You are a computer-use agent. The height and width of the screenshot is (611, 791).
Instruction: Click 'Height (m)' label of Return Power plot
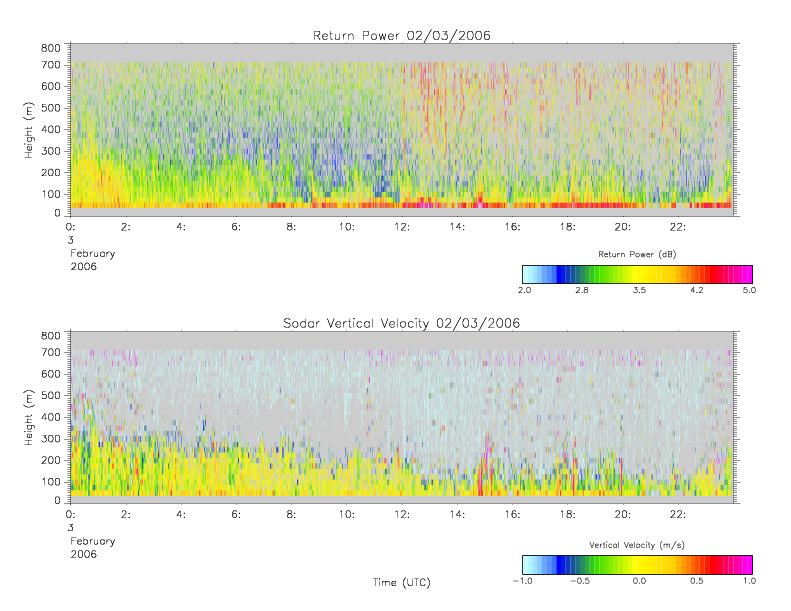coord(28,130)
